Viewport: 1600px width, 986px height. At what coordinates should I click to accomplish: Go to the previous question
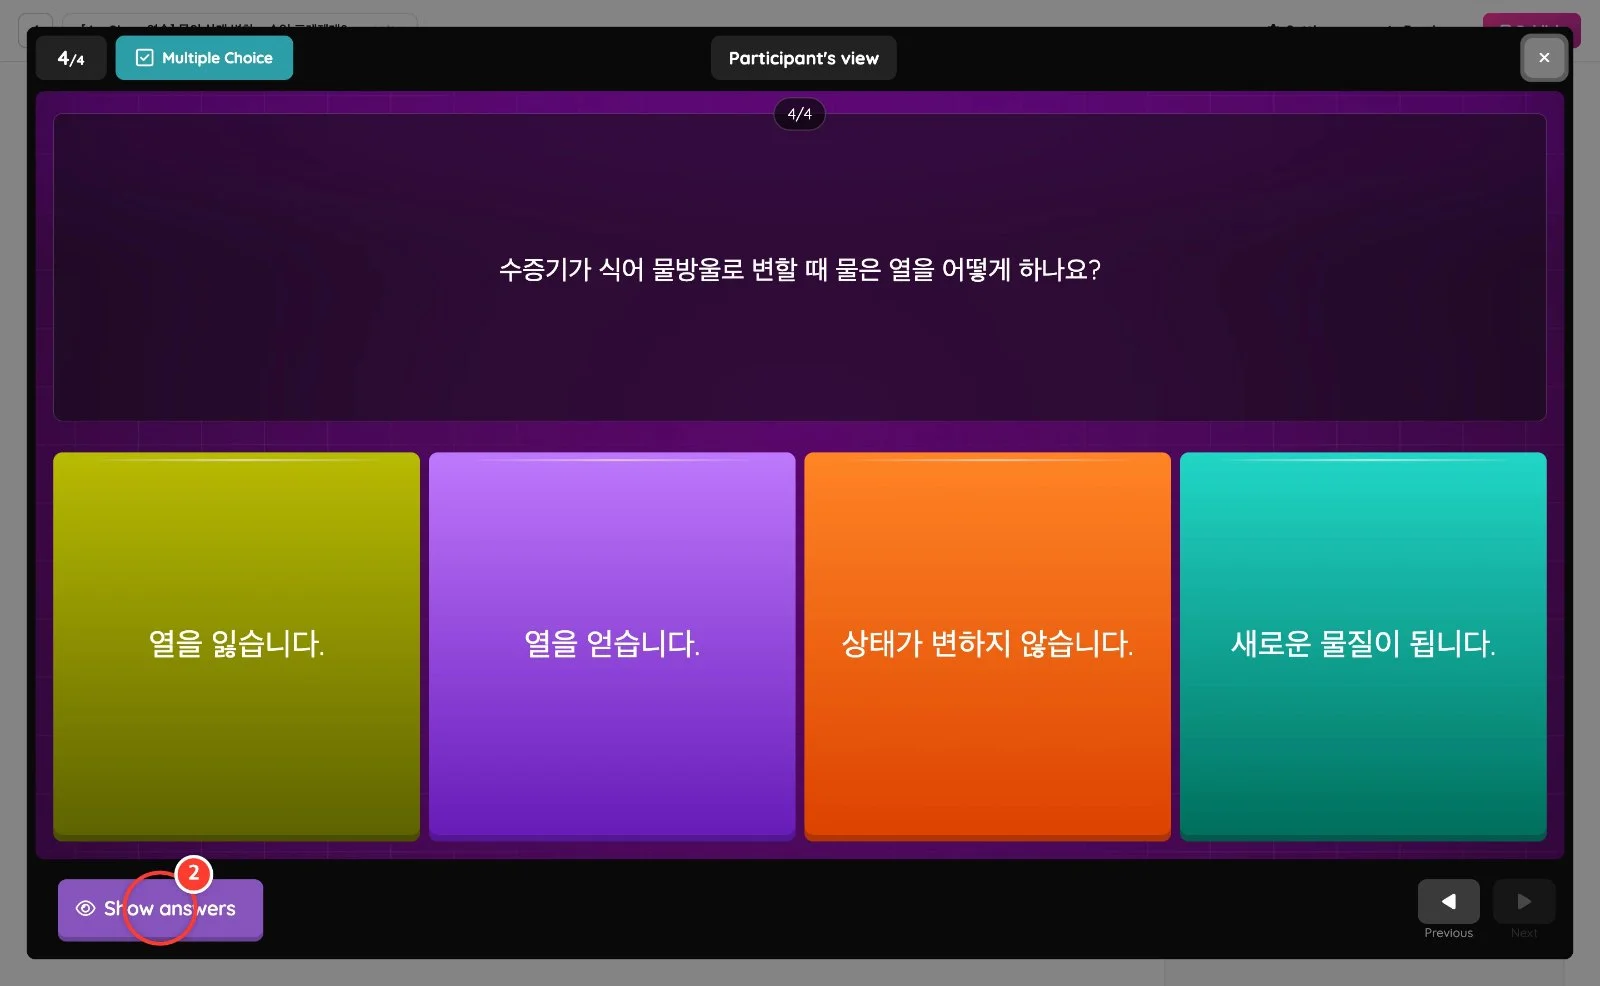coord(1448,902)
